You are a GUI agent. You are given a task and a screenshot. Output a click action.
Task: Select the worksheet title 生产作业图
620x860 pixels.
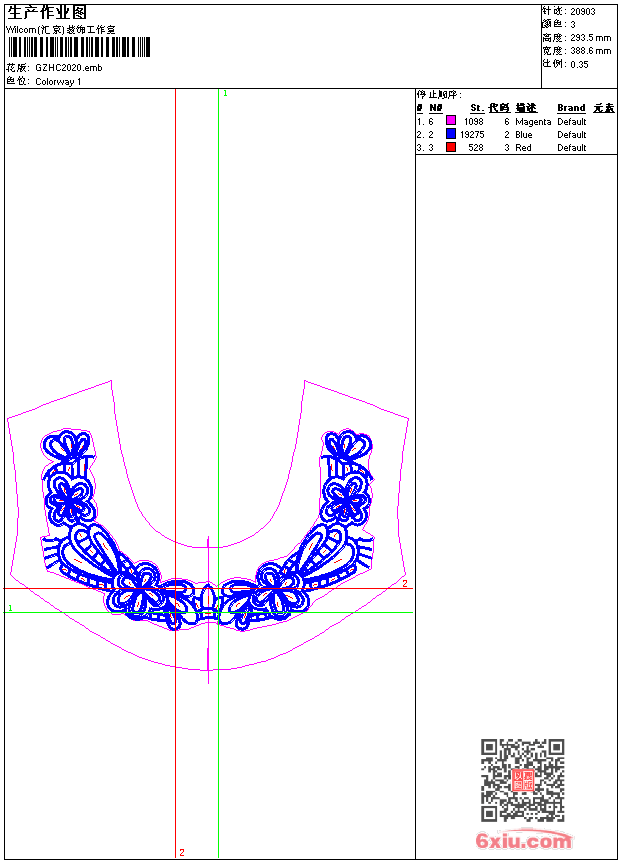[47, 13]
